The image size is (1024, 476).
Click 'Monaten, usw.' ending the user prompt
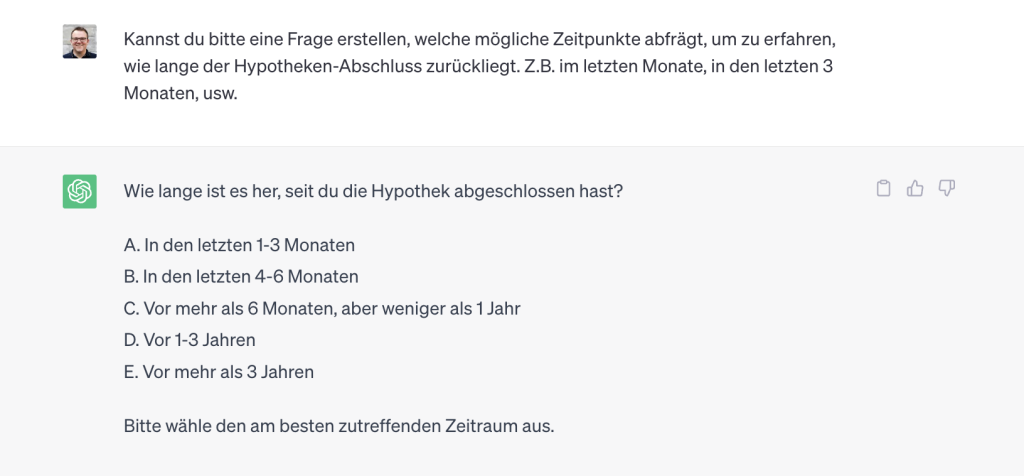point(180,94)
